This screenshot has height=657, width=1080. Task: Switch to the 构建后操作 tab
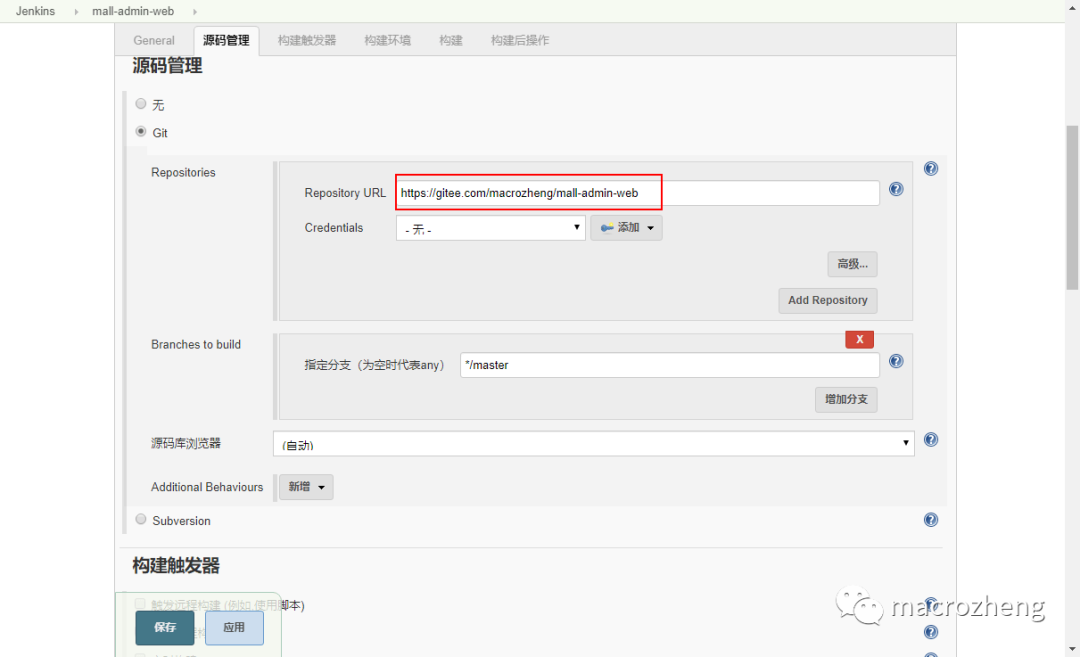click(x=519, y=41)
